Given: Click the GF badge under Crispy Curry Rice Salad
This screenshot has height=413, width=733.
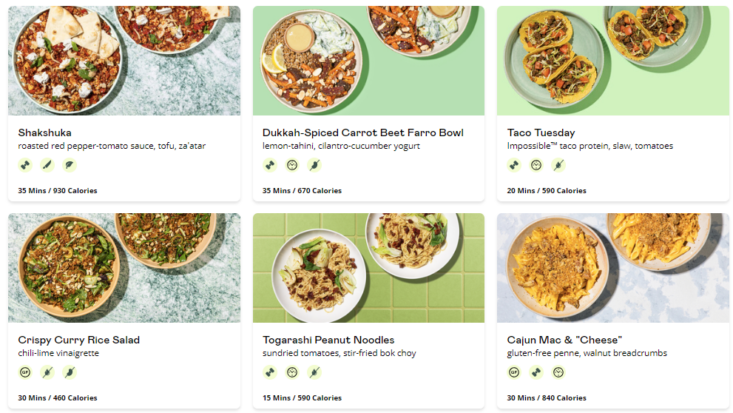Looking at the screenshot, I should click(25, 372).
